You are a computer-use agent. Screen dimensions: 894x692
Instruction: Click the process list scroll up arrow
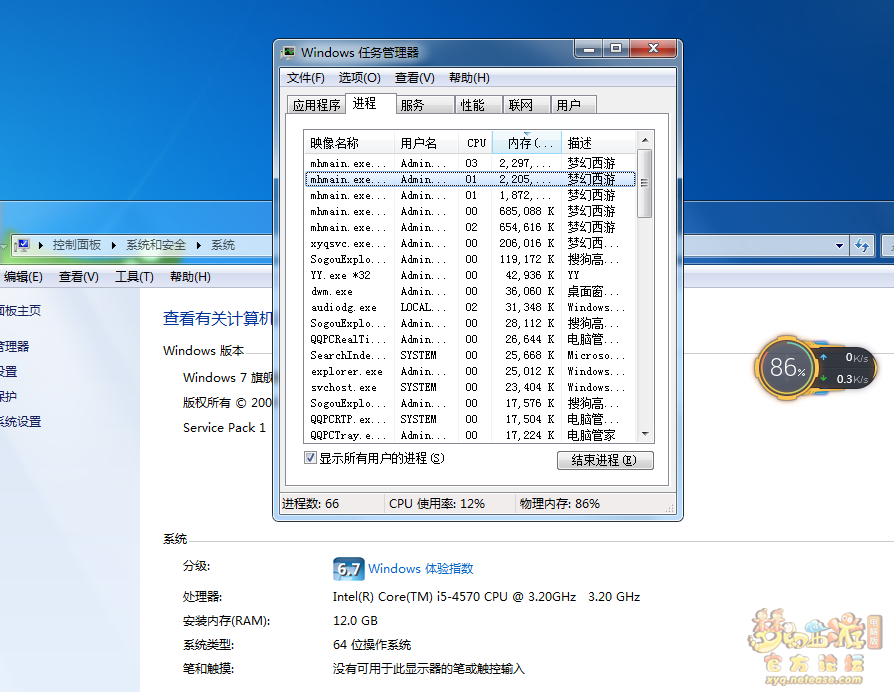point(645,140)
